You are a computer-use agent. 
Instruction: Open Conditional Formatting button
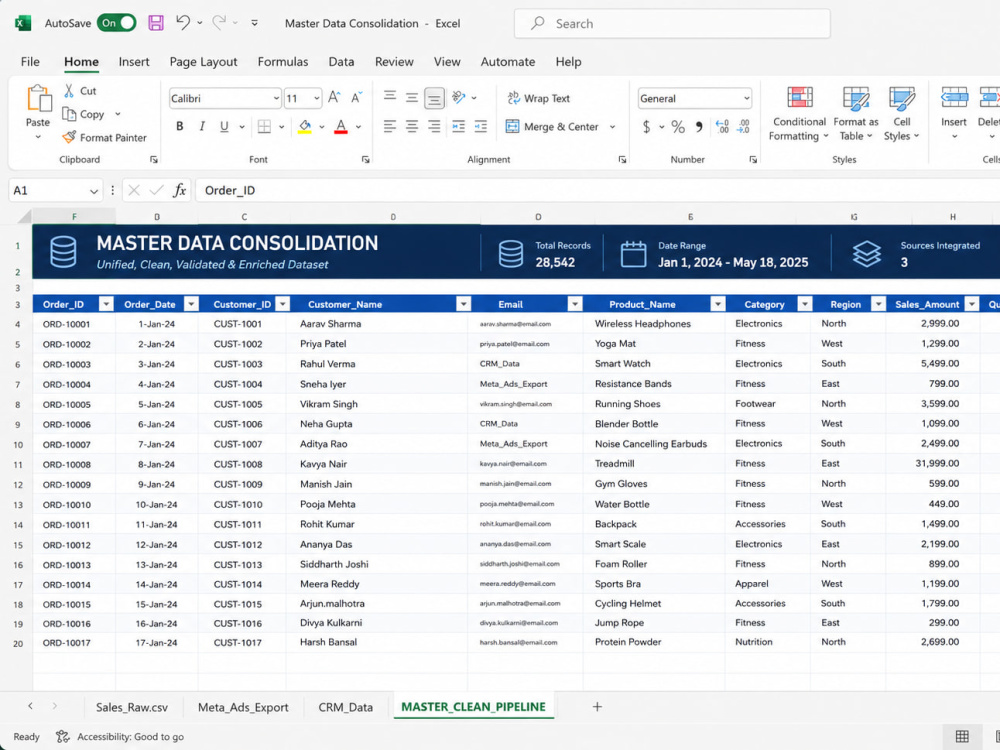click(x=798, y=114)
